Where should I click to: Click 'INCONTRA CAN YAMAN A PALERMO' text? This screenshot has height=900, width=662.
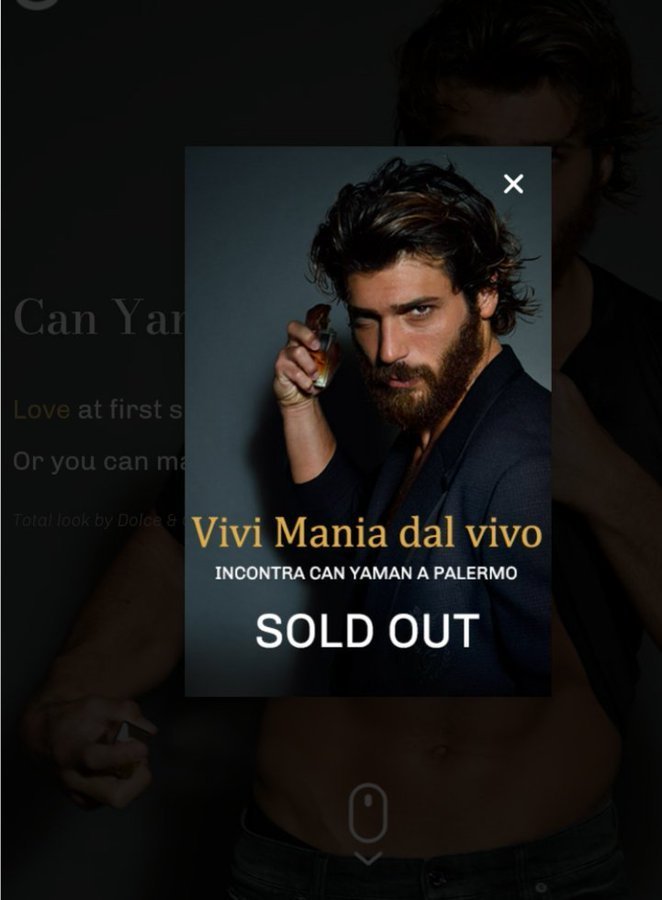pyautogui.click(x=366, y=573)
